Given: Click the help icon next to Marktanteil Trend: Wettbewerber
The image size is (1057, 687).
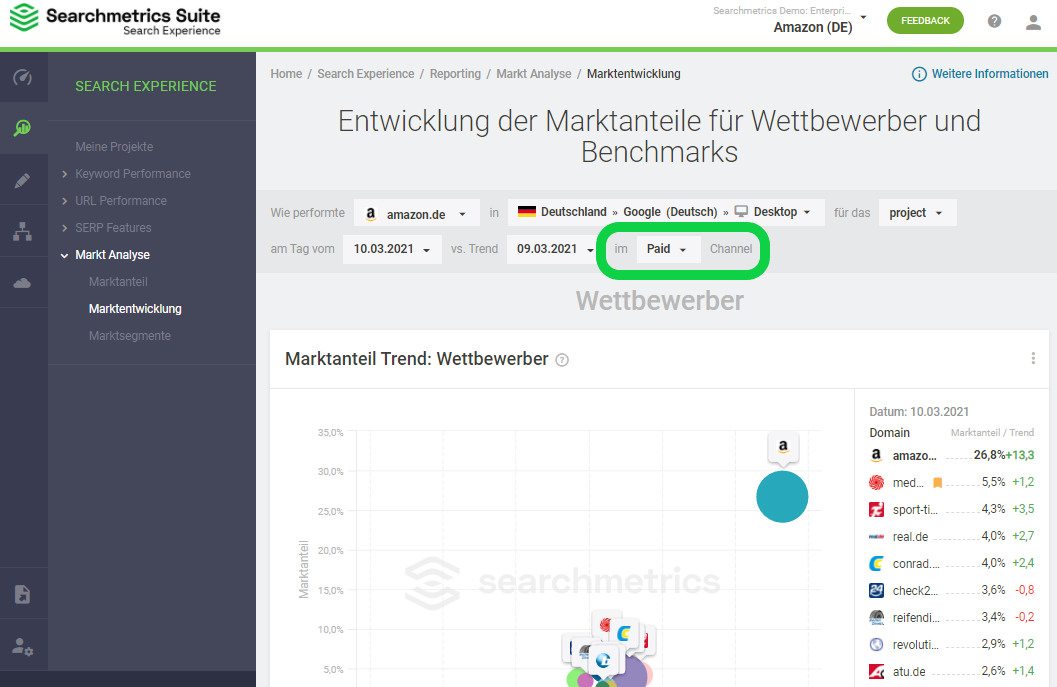Looking at the screenshot, I should click(562, 360).
